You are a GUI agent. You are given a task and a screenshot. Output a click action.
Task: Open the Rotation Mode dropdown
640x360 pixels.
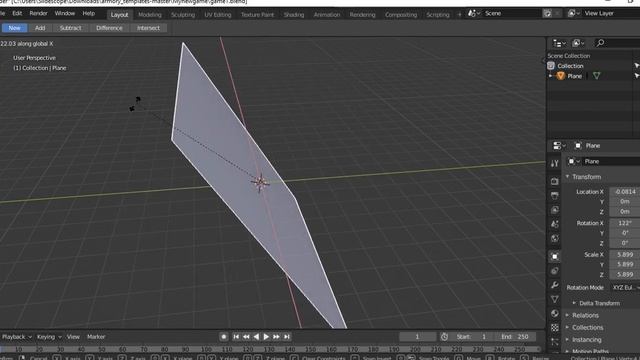(625, 287)
